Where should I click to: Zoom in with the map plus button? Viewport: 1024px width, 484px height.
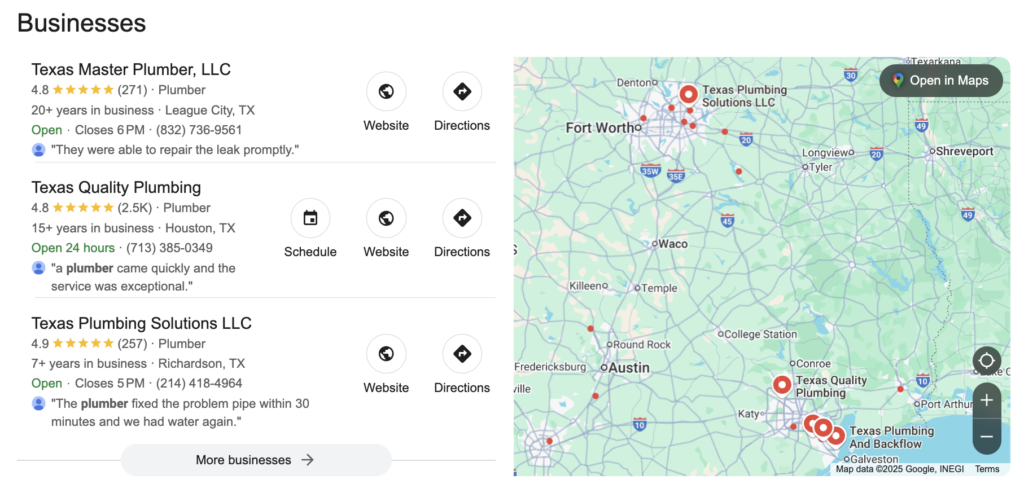[x=987, y=400]
